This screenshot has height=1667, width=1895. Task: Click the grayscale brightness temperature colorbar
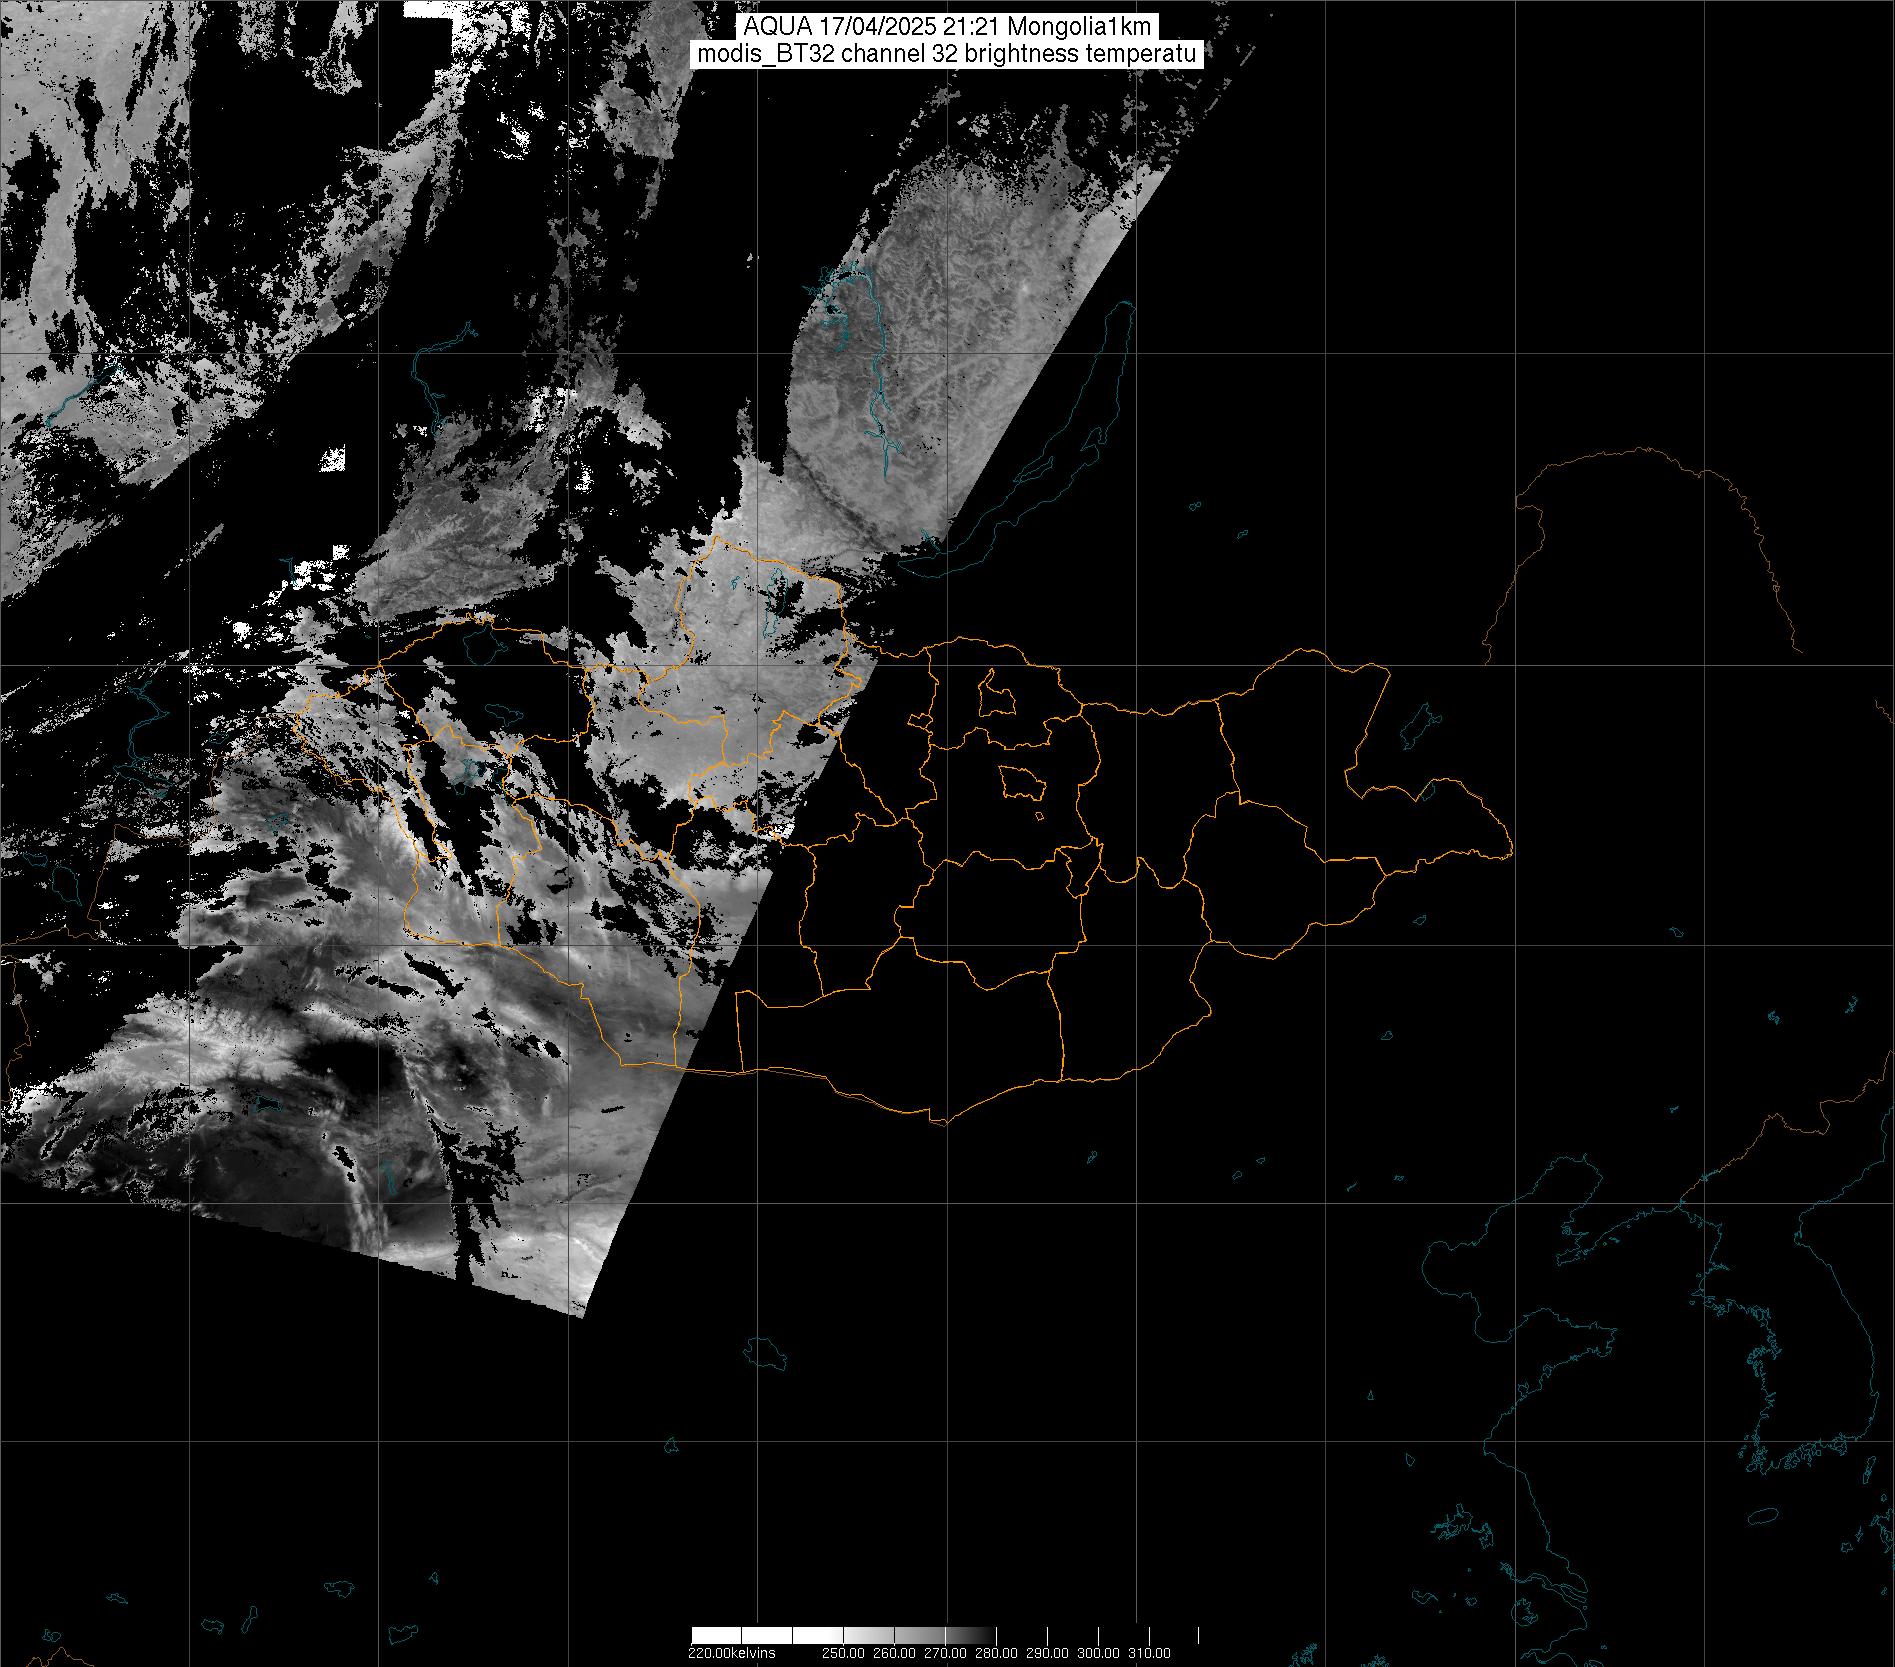click(945, 1636)
